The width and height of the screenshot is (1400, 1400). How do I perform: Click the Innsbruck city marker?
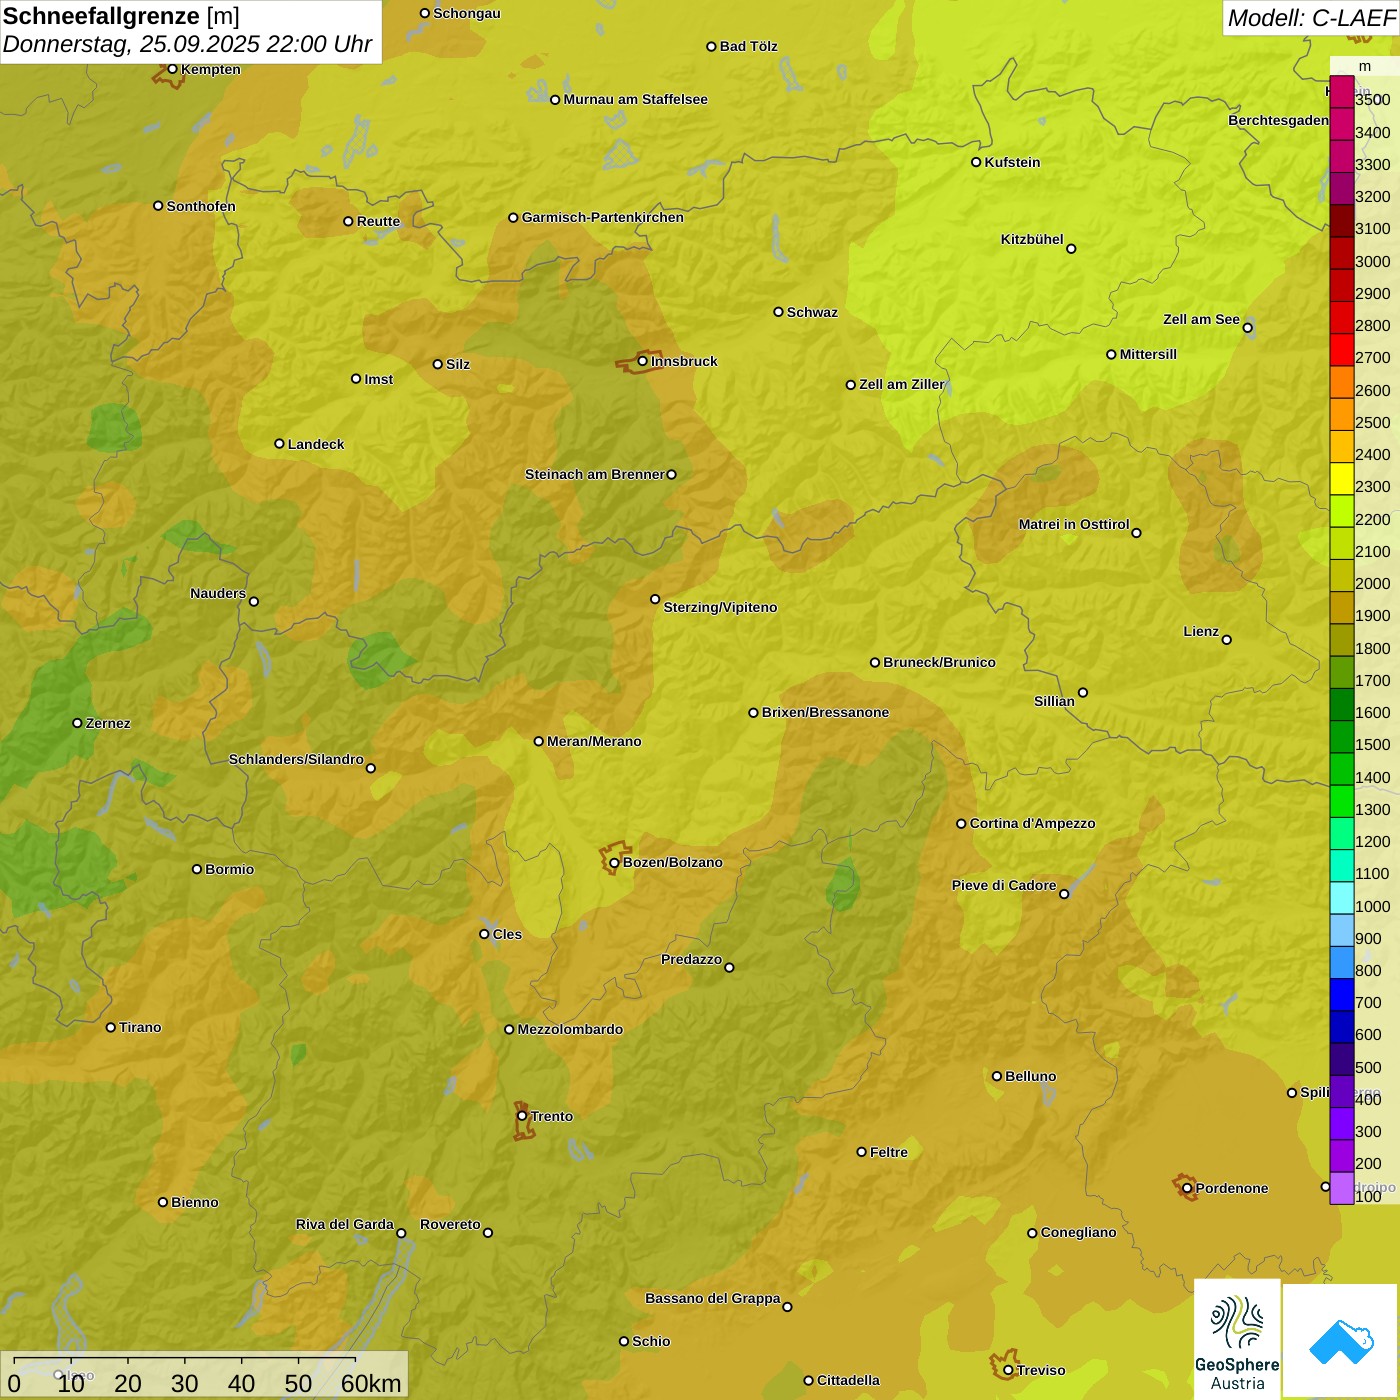point(643,361)
